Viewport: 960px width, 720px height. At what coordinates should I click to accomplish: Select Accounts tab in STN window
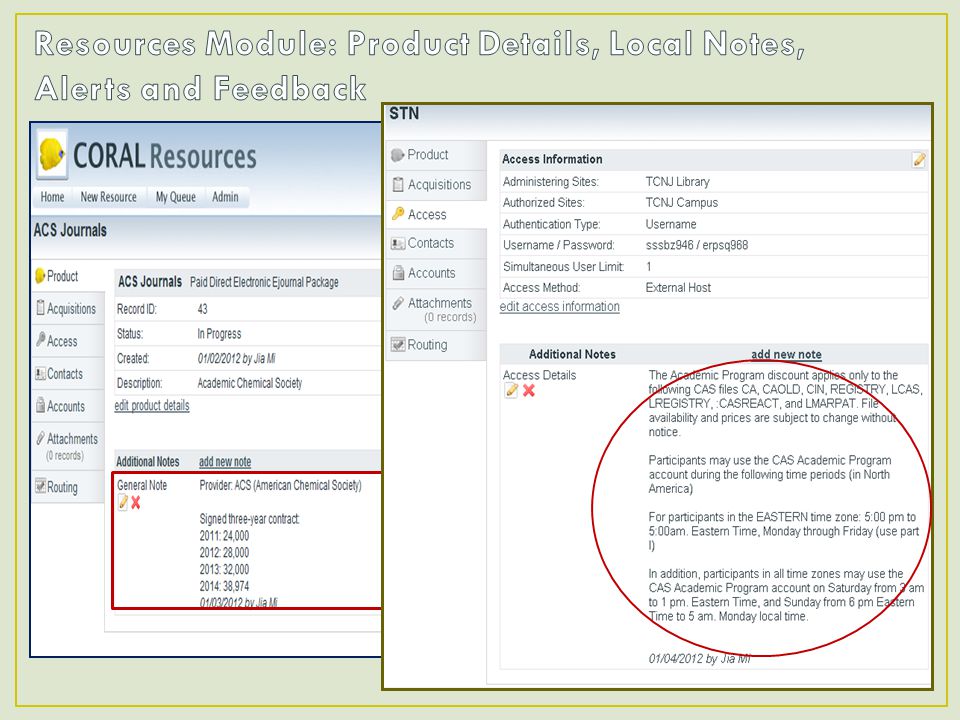coord(437,273)
